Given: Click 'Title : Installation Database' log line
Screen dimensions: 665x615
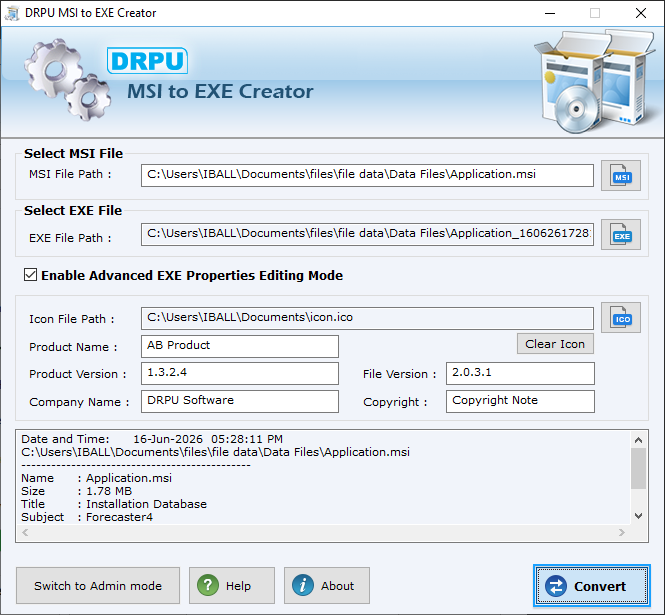Looking at the screenshot, I should pos(114,504).
